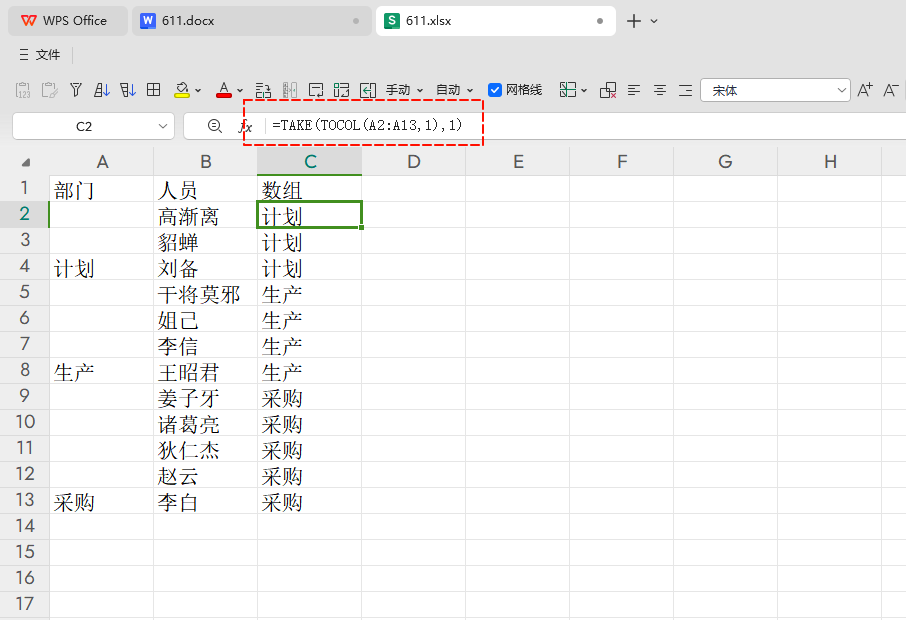Click the four-square table grid icon
The height and width of the screenshot is (620, 906).
pos(154,90)
